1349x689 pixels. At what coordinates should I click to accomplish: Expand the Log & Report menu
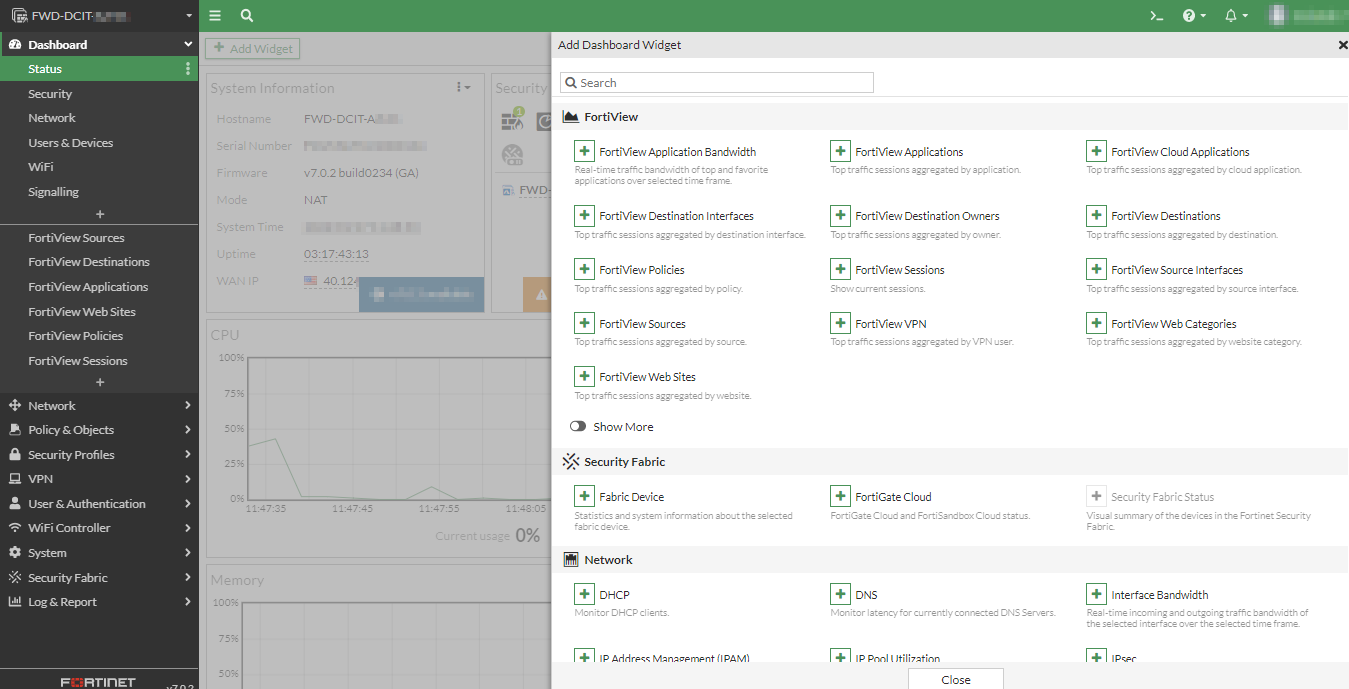pos(99,601)
